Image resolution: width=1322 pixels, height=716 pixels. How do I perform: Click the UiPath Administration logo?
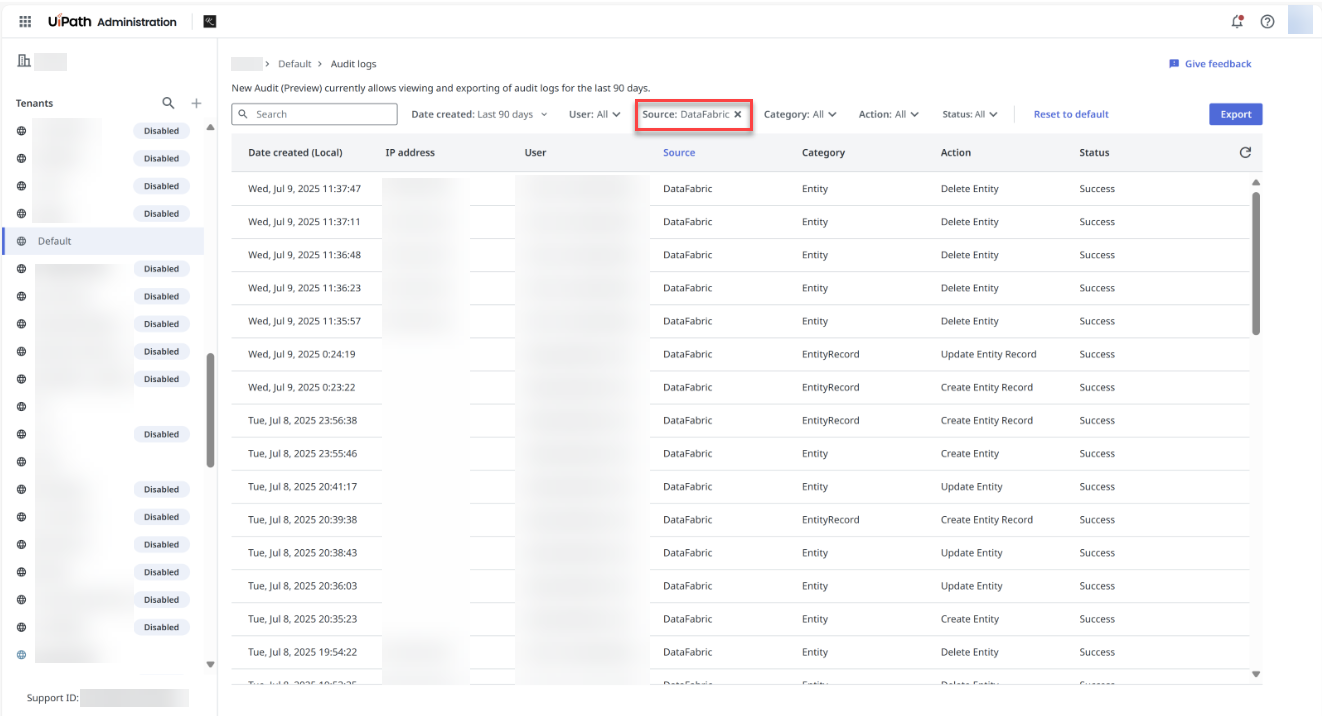(x=112, y=21)
